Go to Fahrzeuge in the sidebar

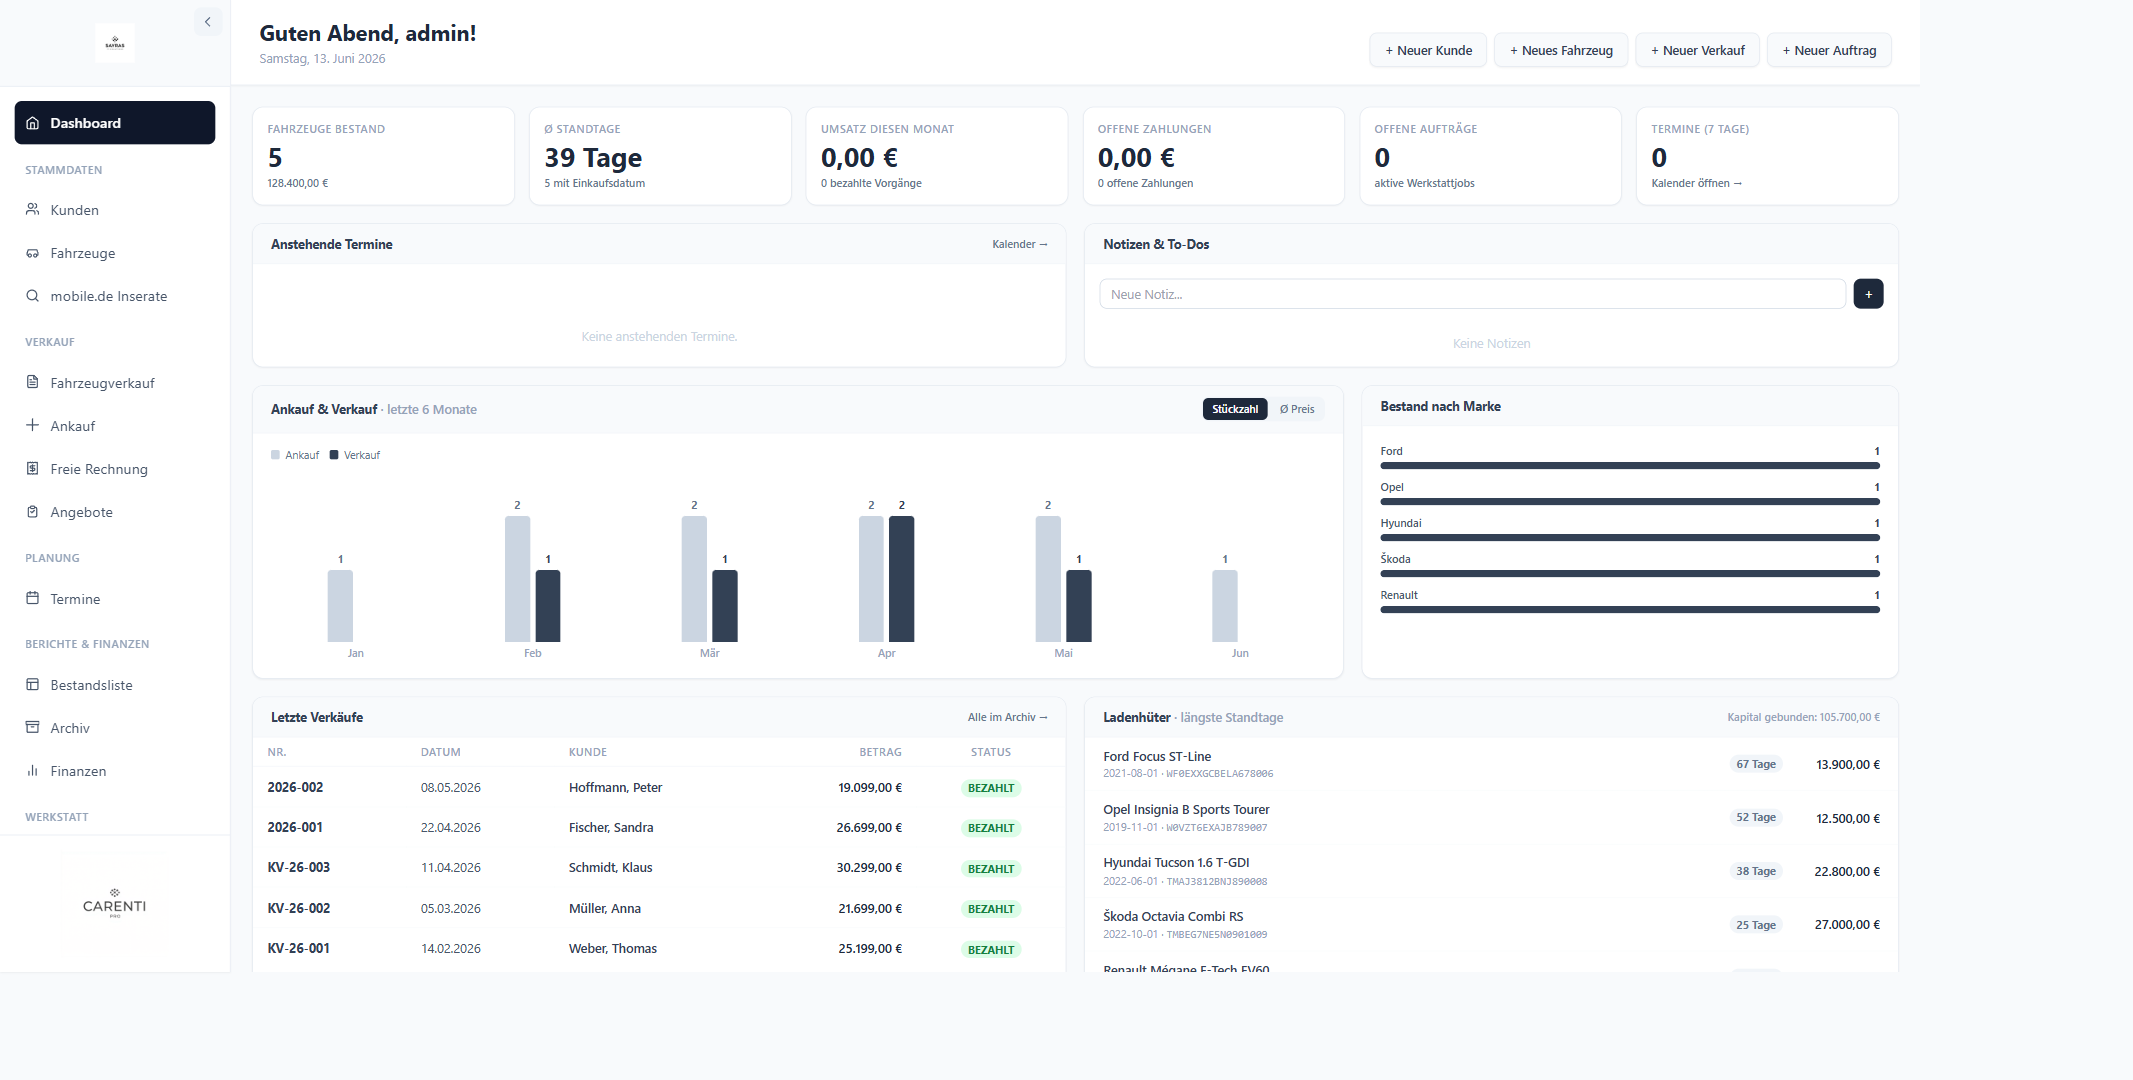(x=115, y=253)
